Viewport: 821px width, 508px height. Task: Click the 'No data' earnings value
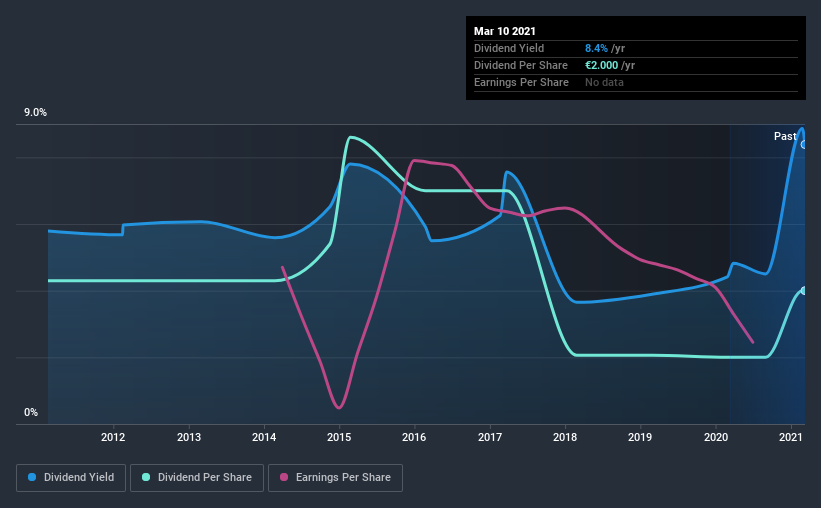point(604,82)
